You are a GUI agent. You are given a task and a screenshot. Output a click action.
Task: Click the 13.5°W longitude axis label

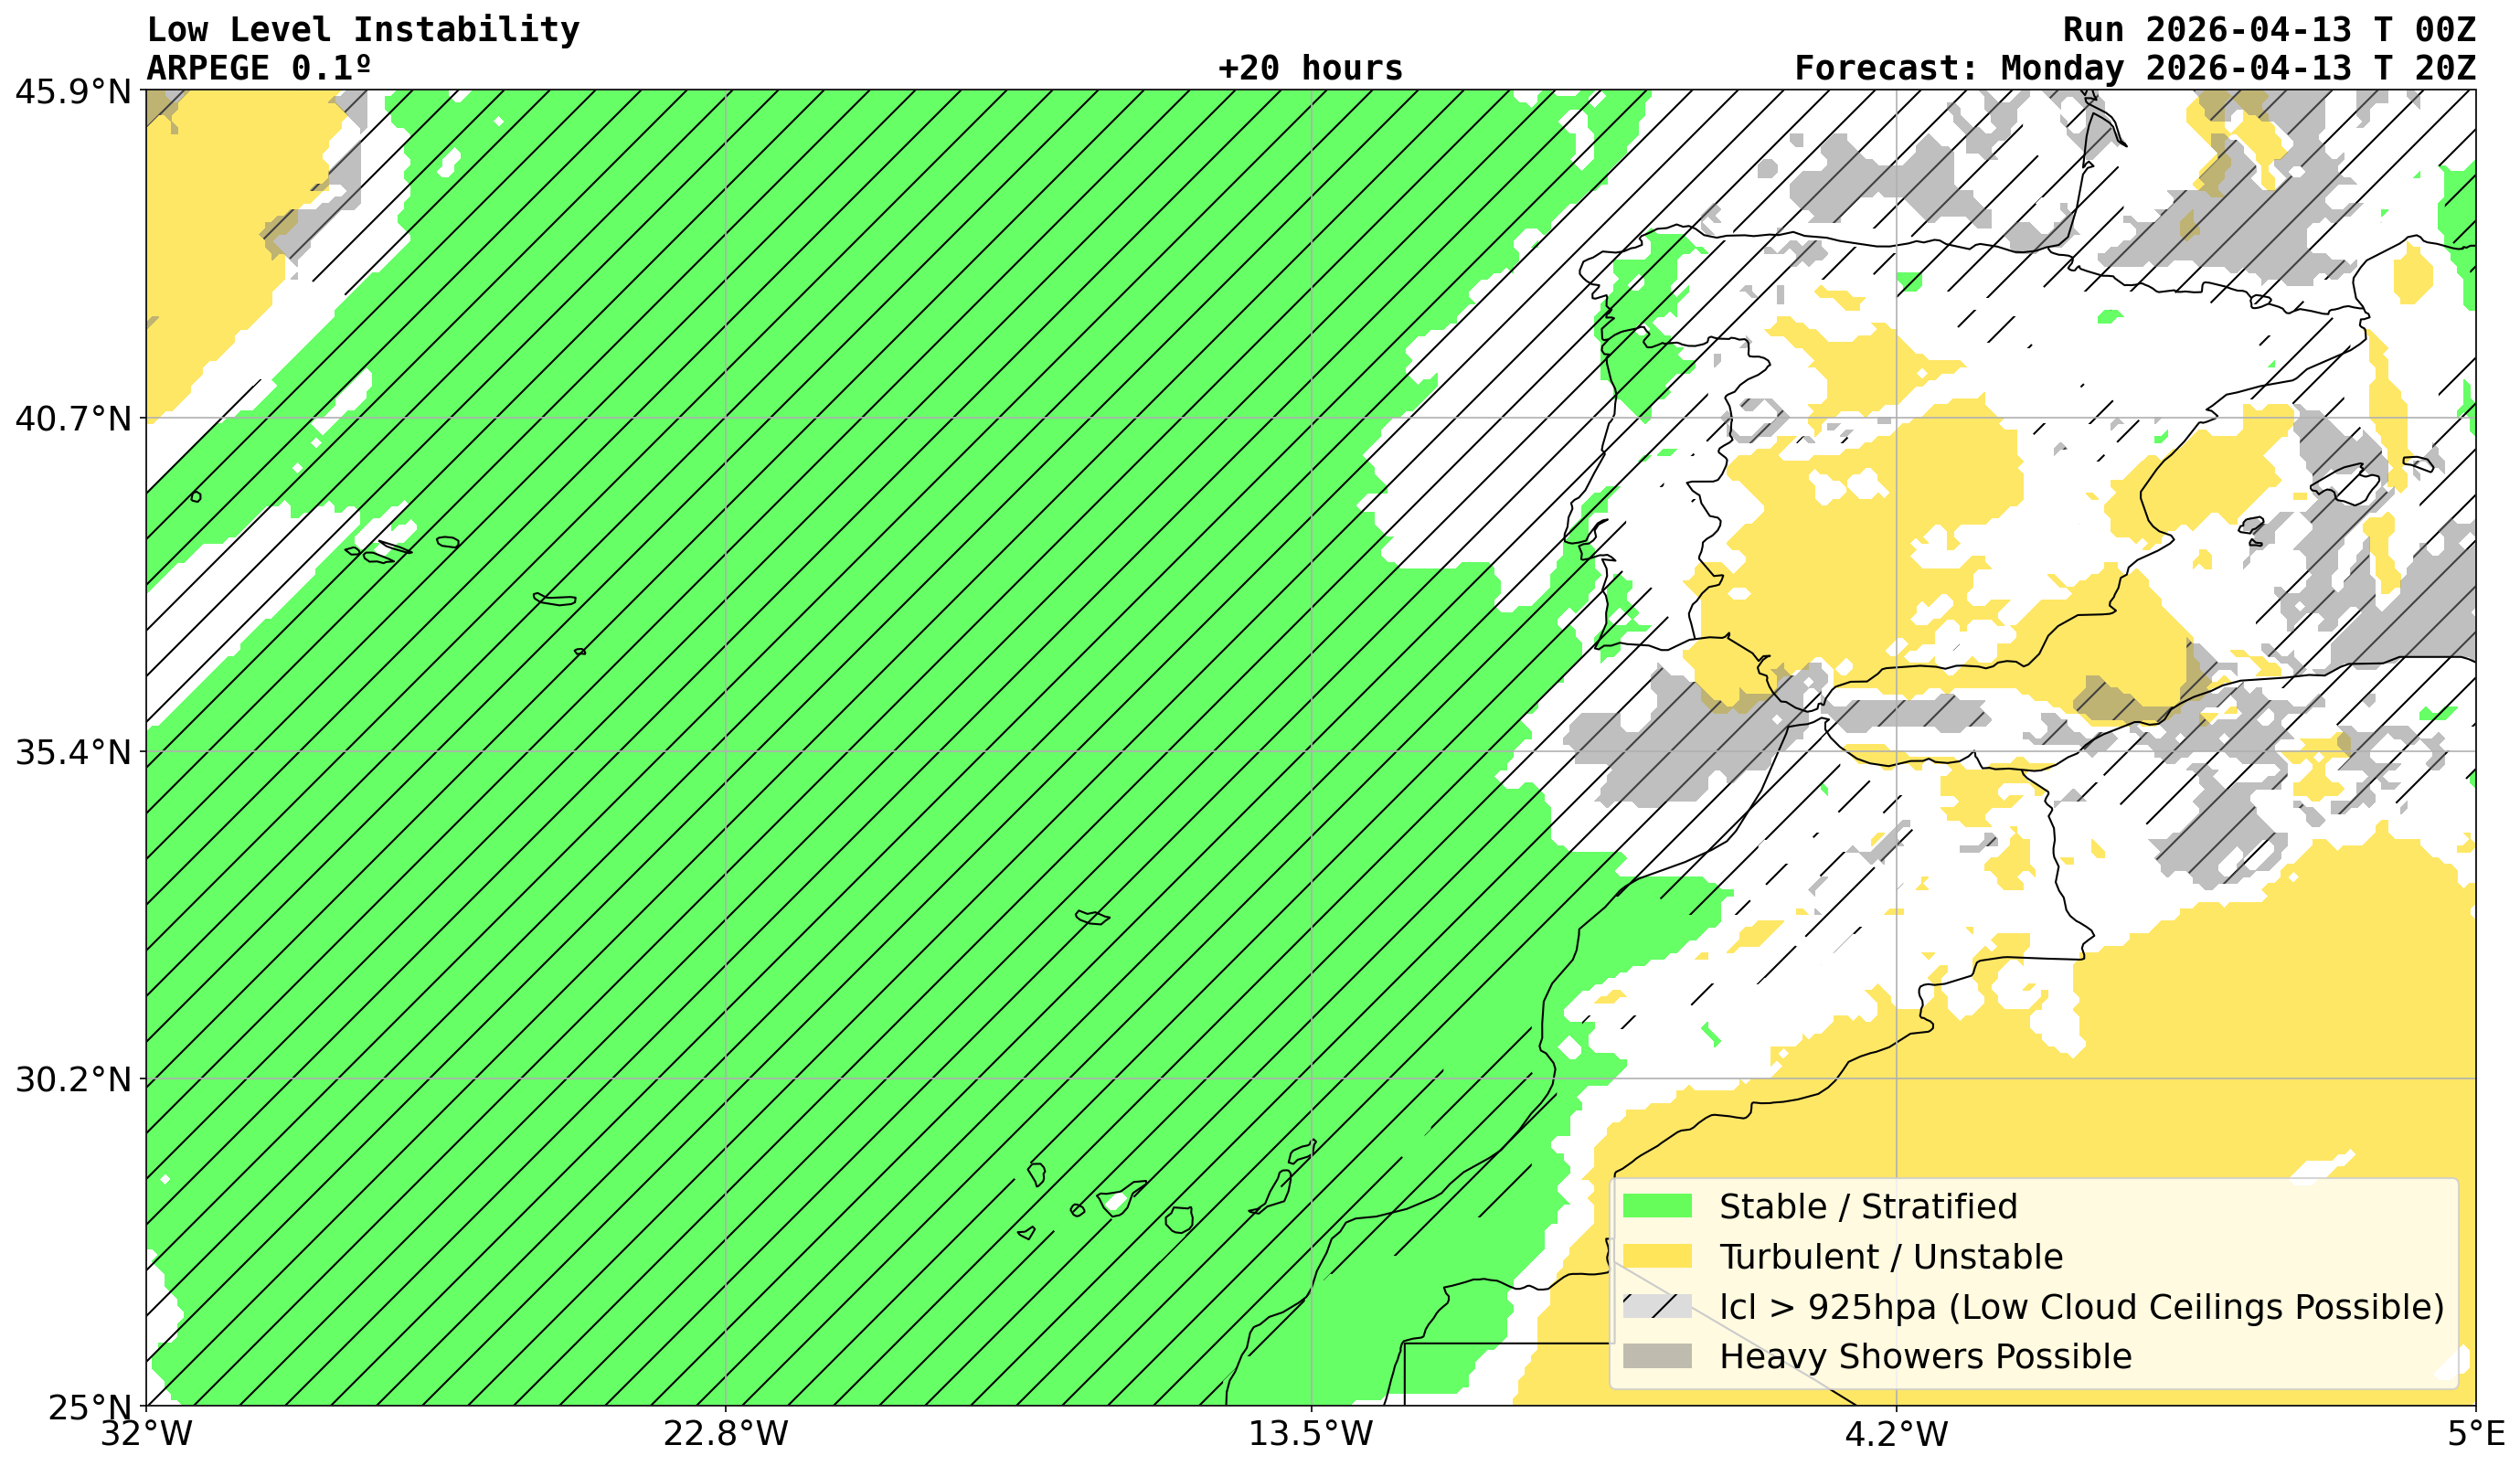tap(1311, 1434)
